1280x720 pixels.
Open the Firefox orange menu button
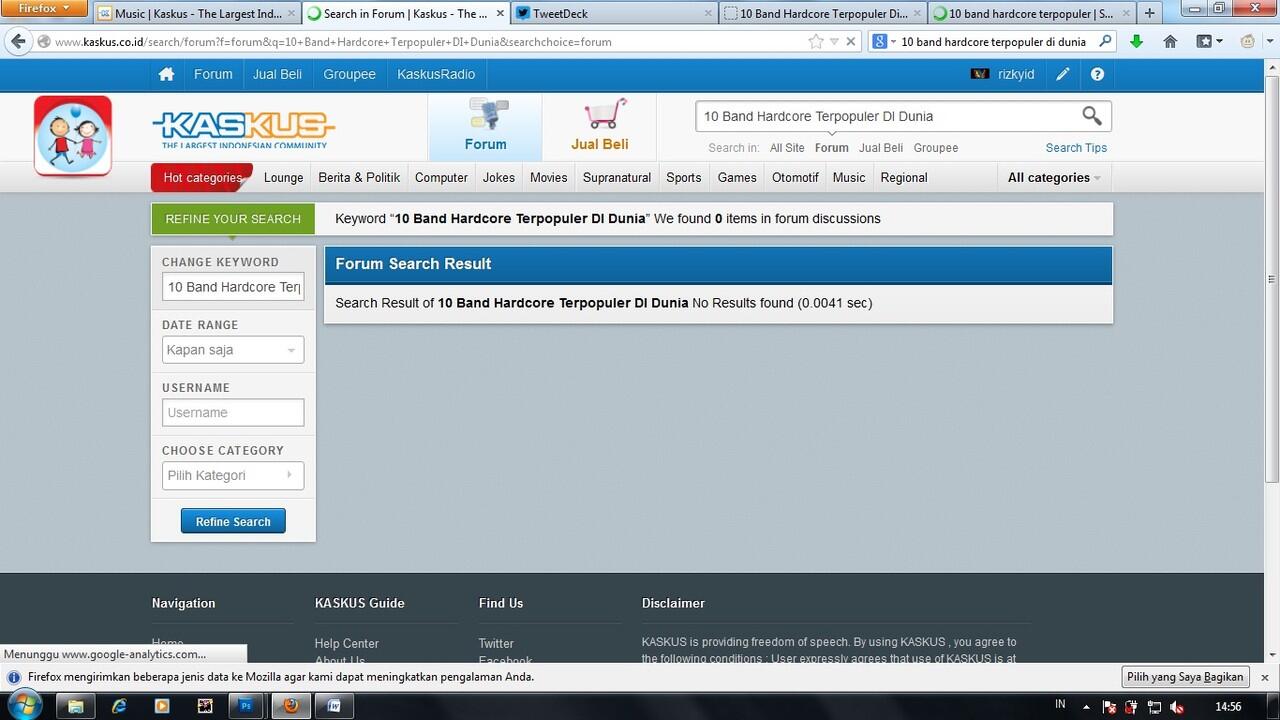point(45,8)
